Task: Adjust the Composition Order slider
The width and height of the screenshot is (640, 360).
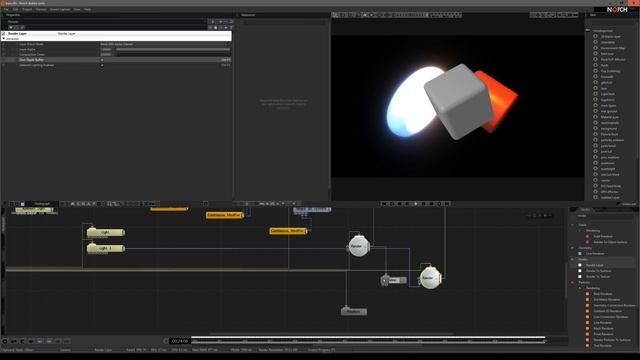Action: 173,55
